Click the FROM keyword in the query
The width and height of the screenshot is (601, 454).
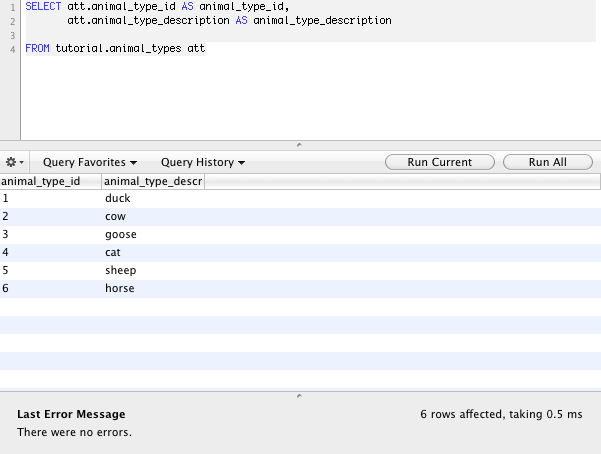tap(37, 48)
